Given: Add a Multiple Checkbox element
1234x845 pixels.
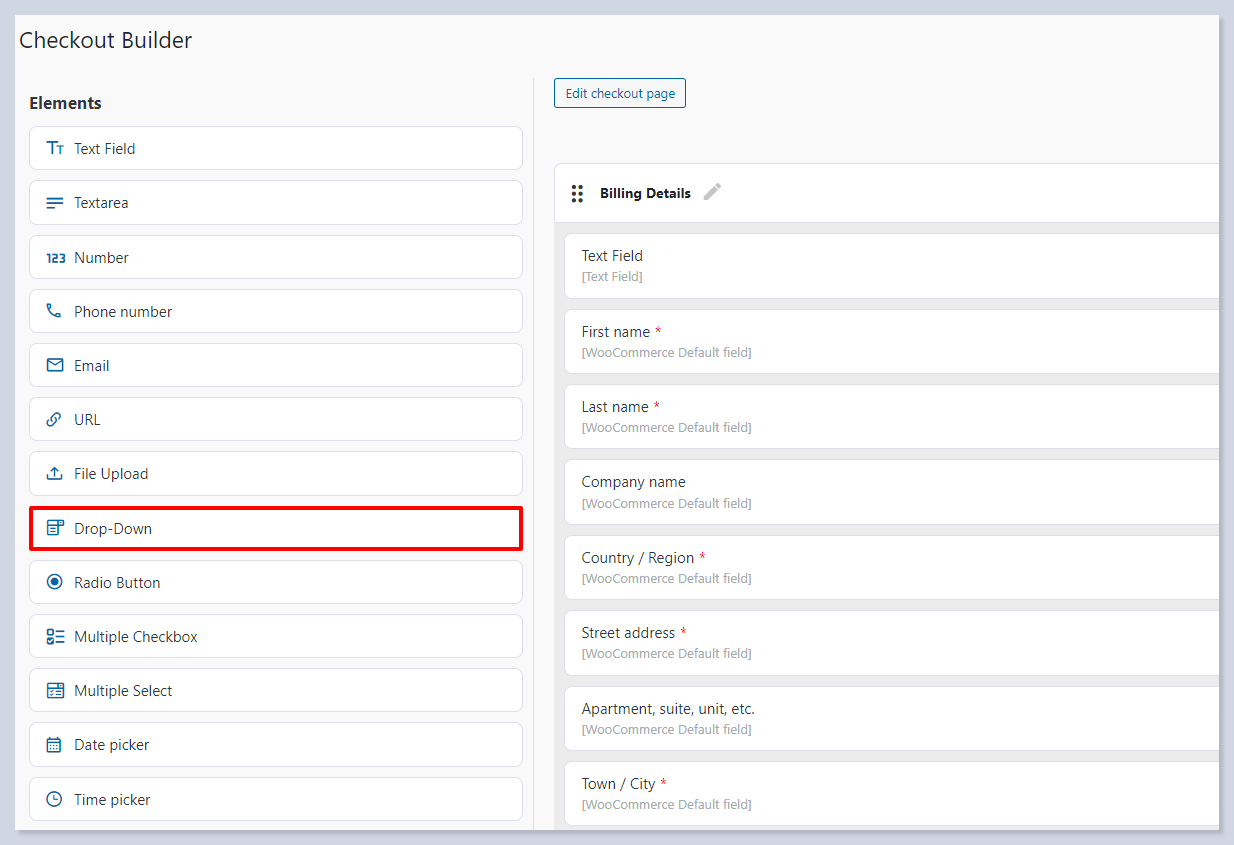Looking at the screenshot, I should click(275, 636).
